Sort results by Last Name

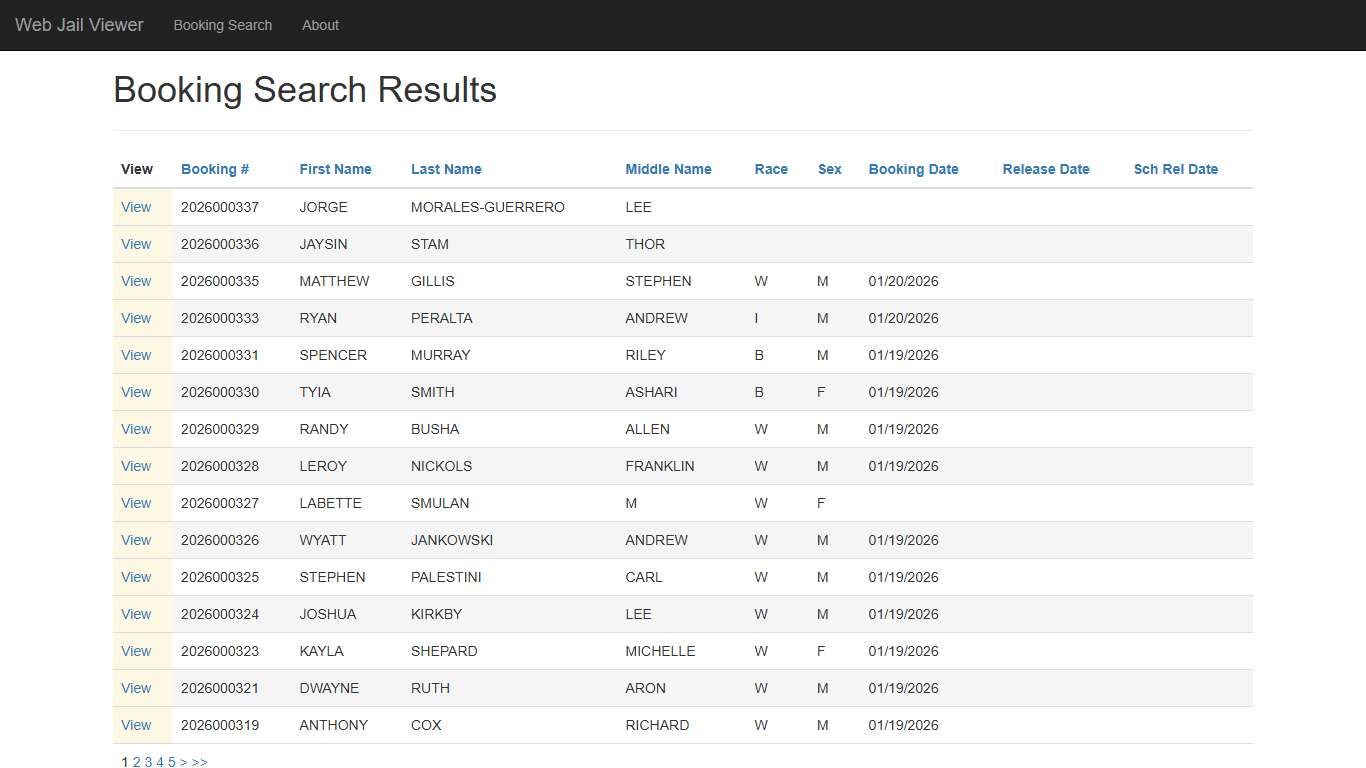(446, 169)
